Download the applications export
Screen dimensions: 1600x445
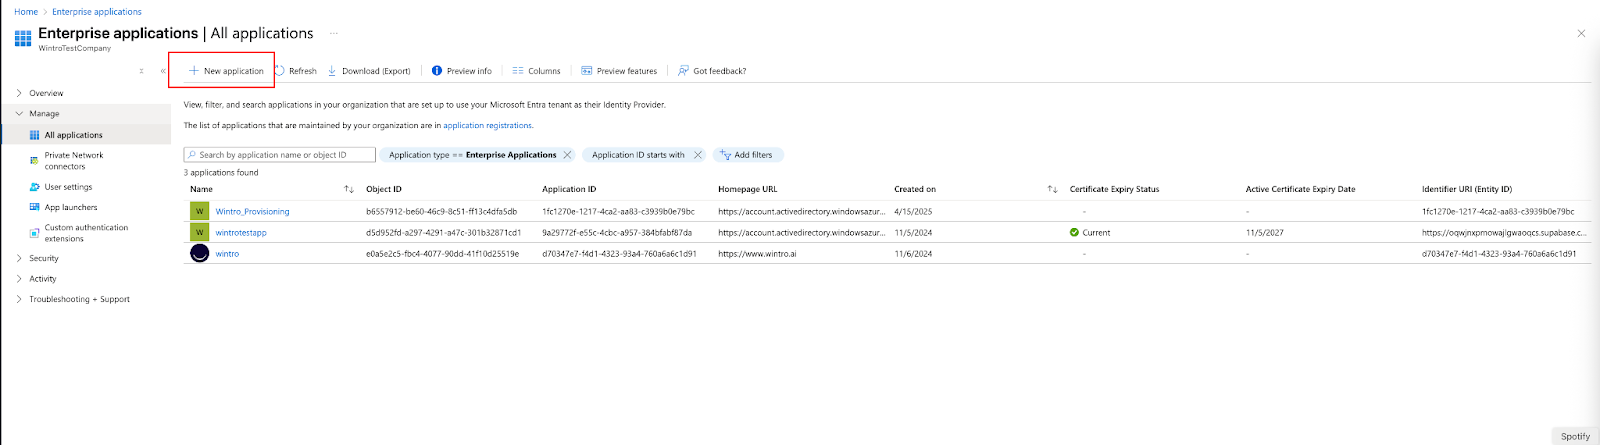point(369,71)
